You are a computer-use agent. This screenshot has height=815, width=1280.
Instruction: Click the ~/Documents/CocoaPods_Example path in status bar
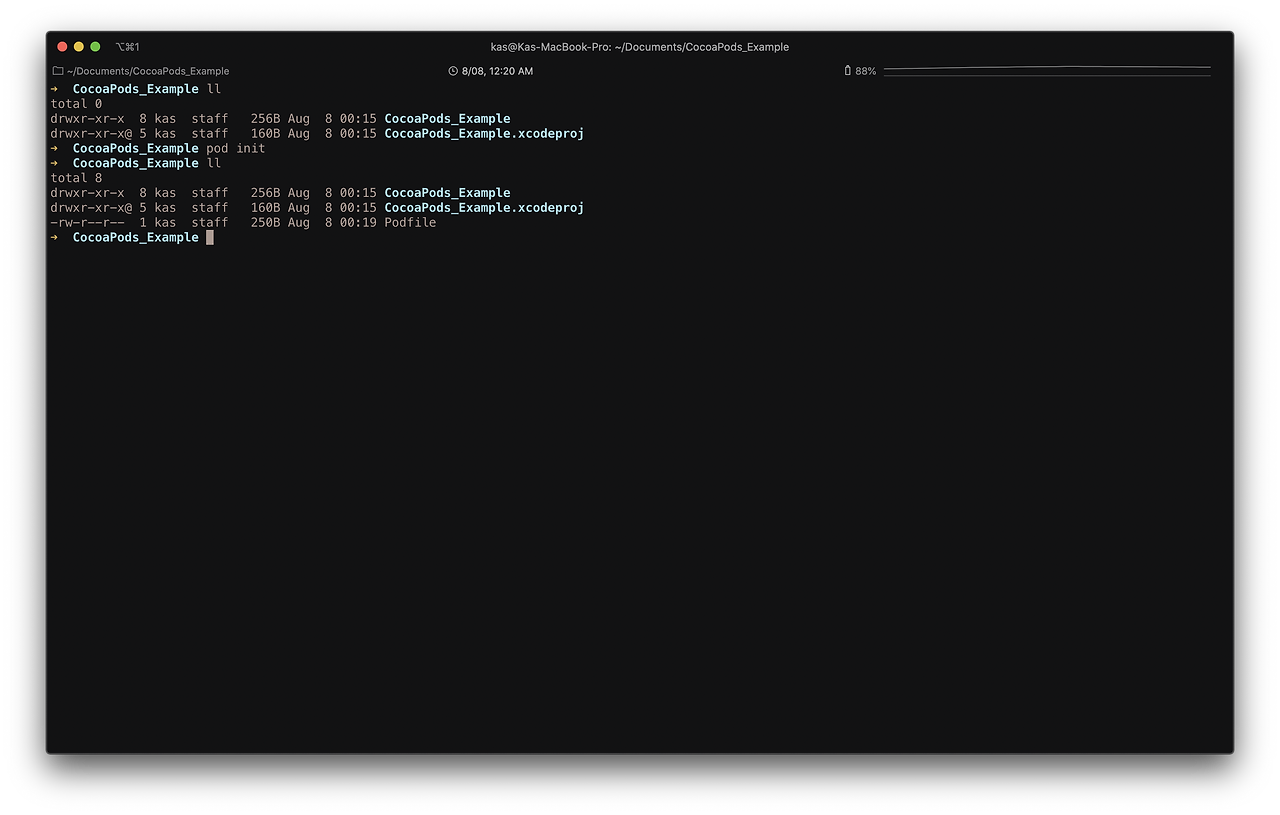pos(148,71)
